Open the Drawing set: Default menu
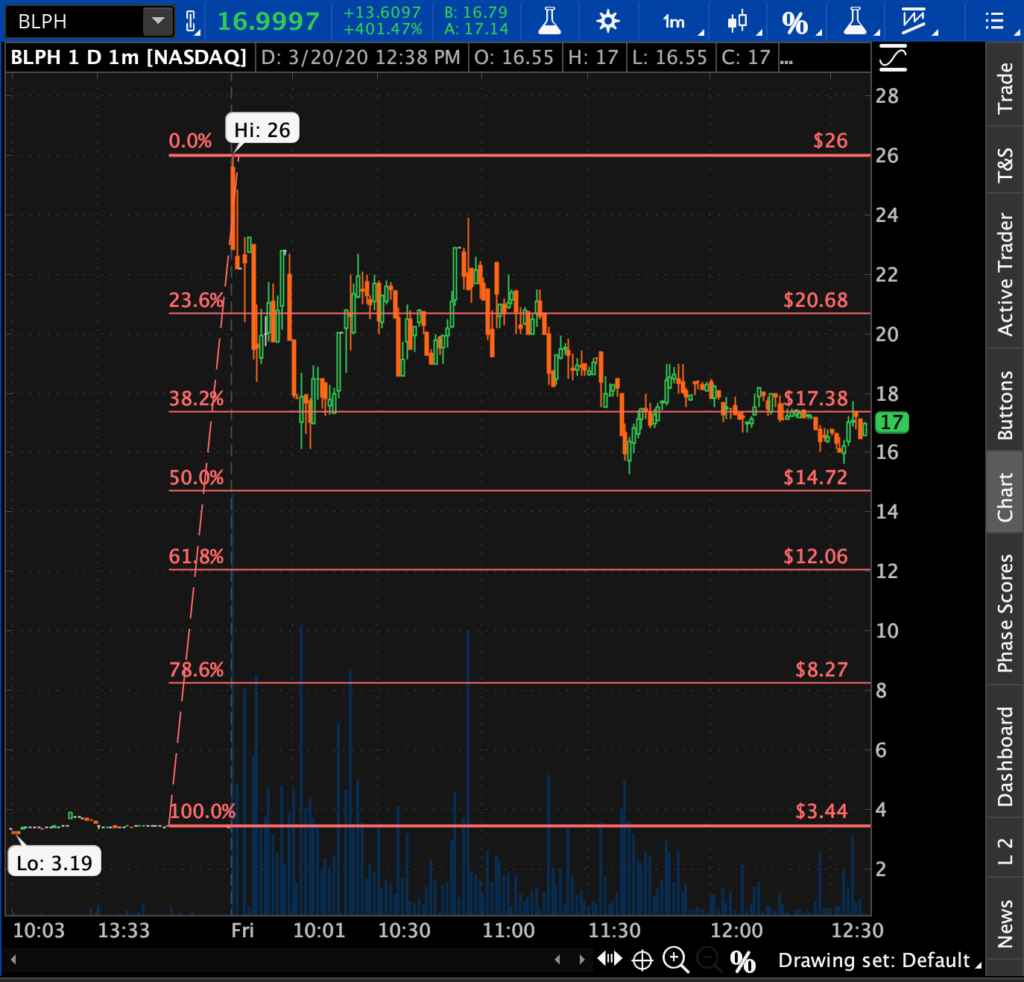This screenshot has height=982, width=1024. [880, 960]
